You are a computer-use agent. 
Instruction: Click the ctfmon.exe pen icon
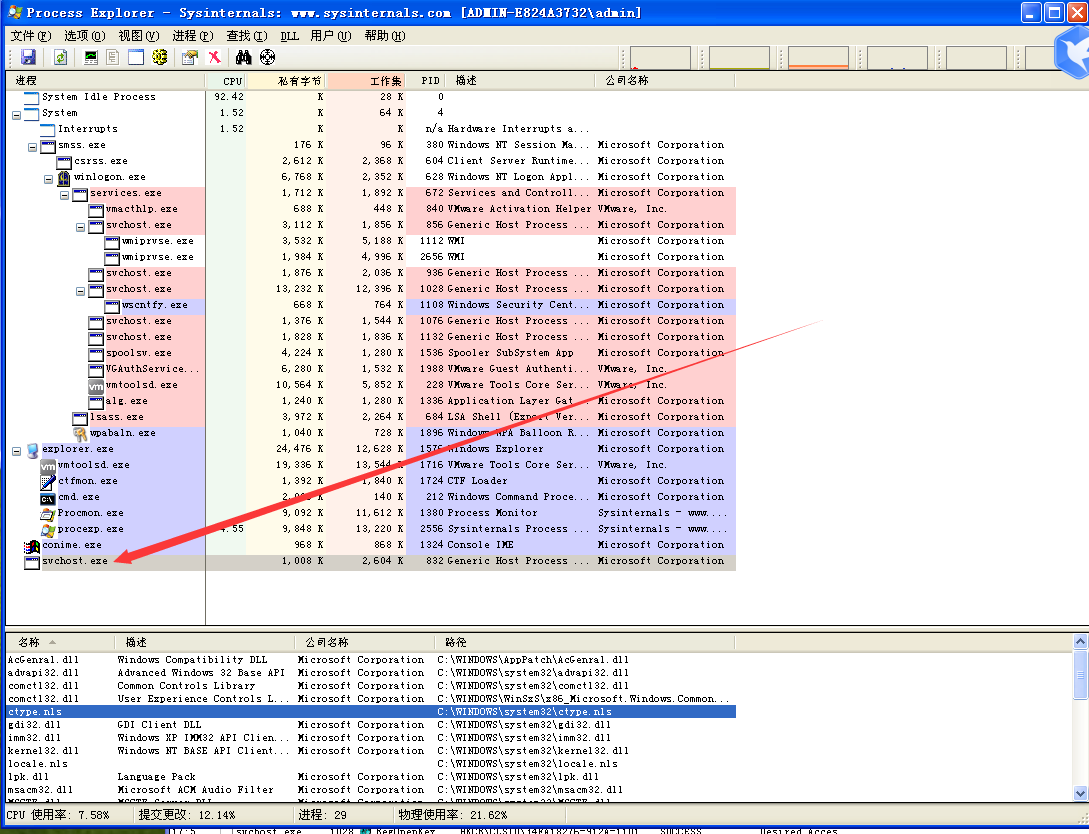pos(47,481)
